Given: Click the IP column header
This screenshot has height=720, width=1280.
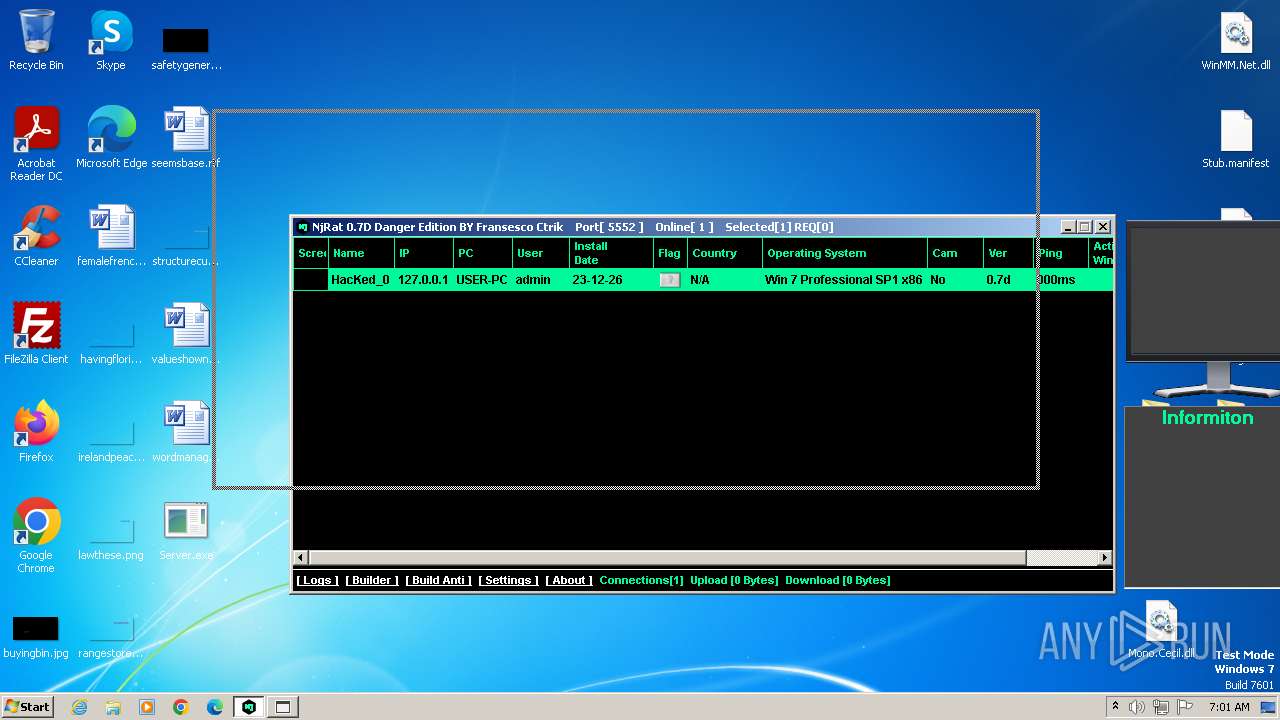Looking at the screenshot, I should pos(424,253).
